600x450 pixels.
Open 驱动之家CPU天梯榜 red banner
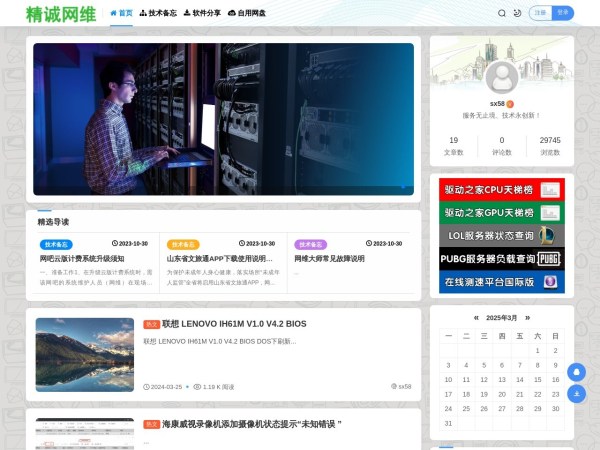pos(488,189)
